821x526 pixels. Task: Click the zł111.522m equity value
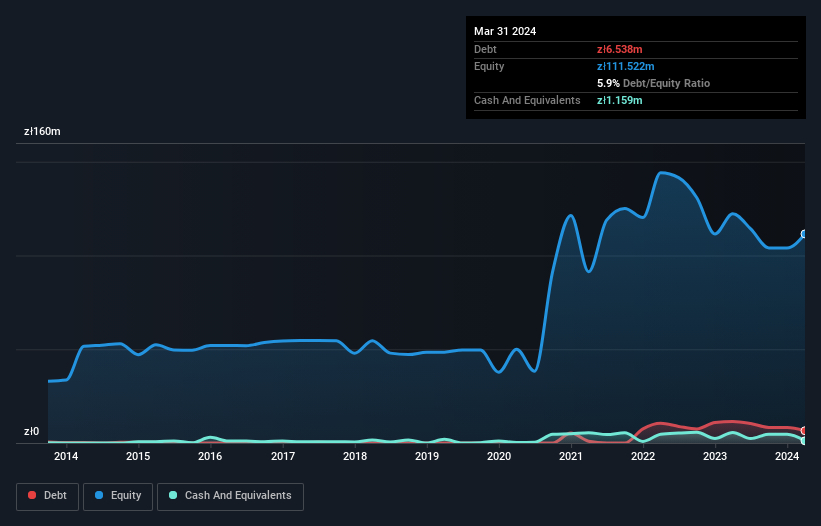(626, 66)
